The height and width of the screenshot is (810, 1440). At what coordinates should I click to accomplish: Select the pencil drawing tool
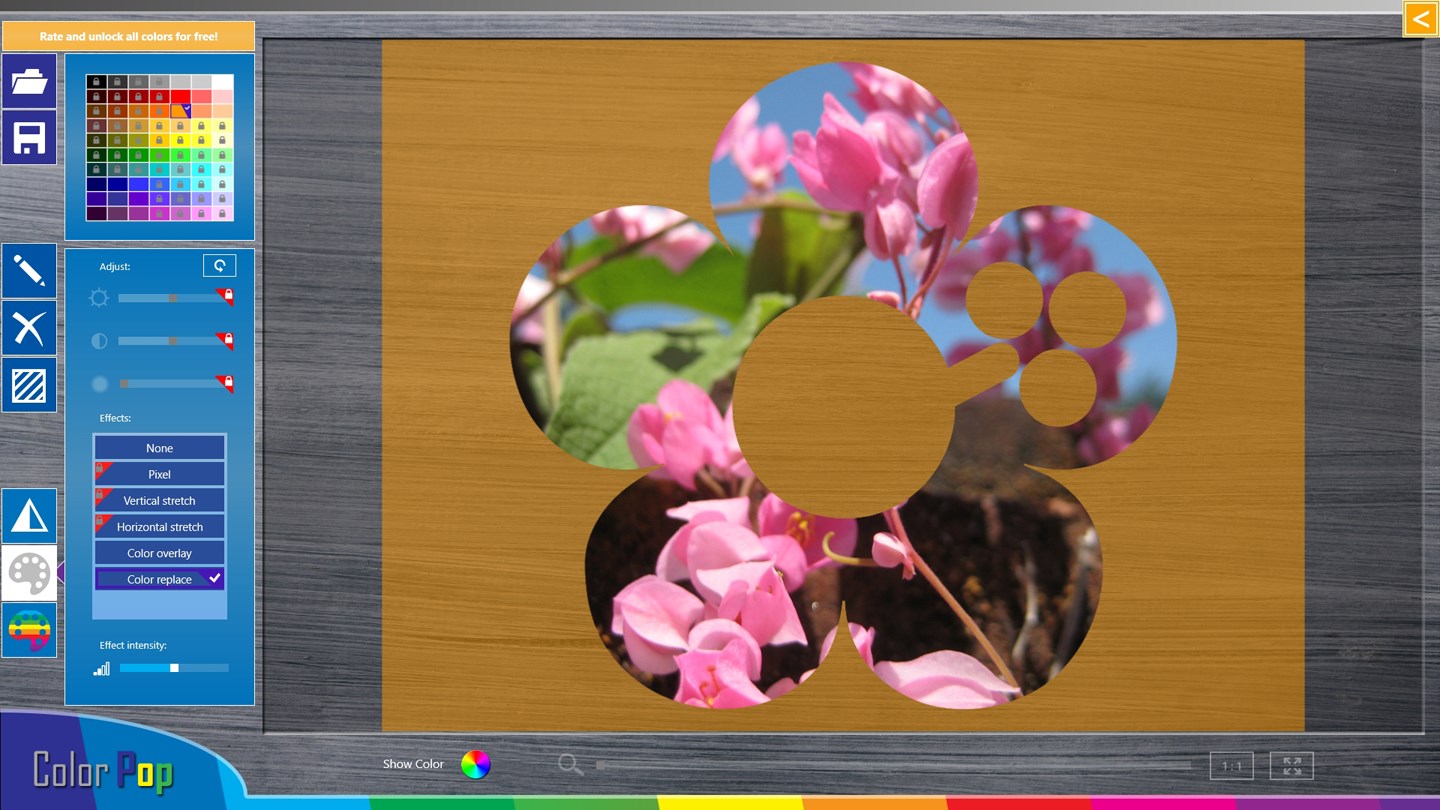(29, 271)
